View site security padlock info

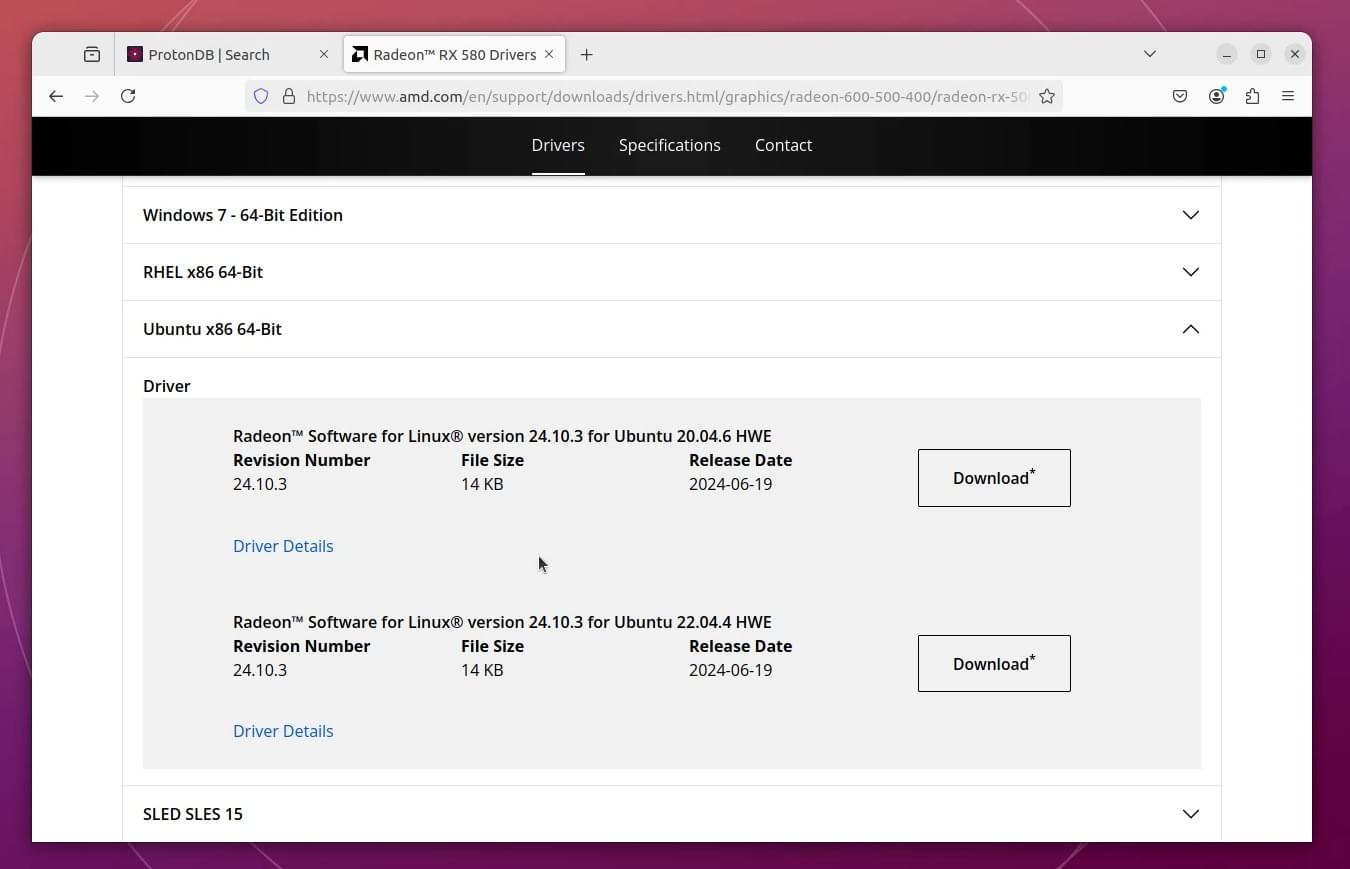[288, 96]
